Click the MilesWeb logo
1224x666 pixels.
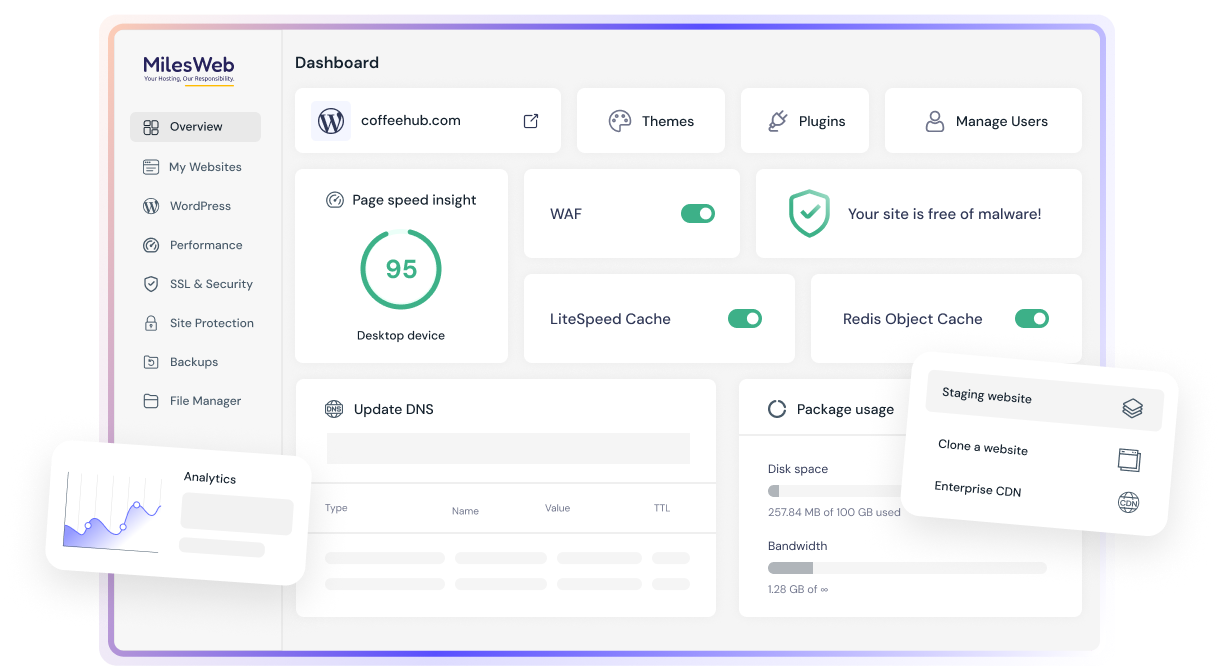tap(189, 70)
